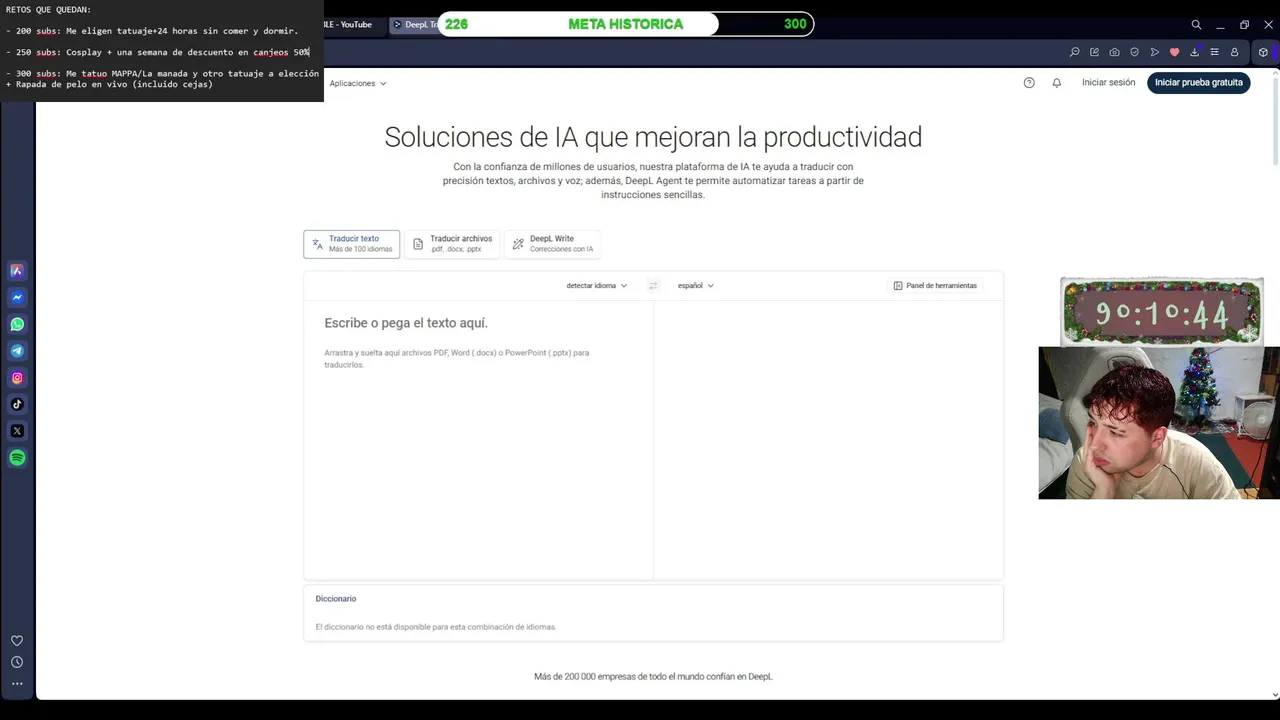Expand the 'detectar idioma' source language dropdown
Image resolution: width=1280 pixels, height=720 pixels.
pyautogui.click(x=597, y=286)
